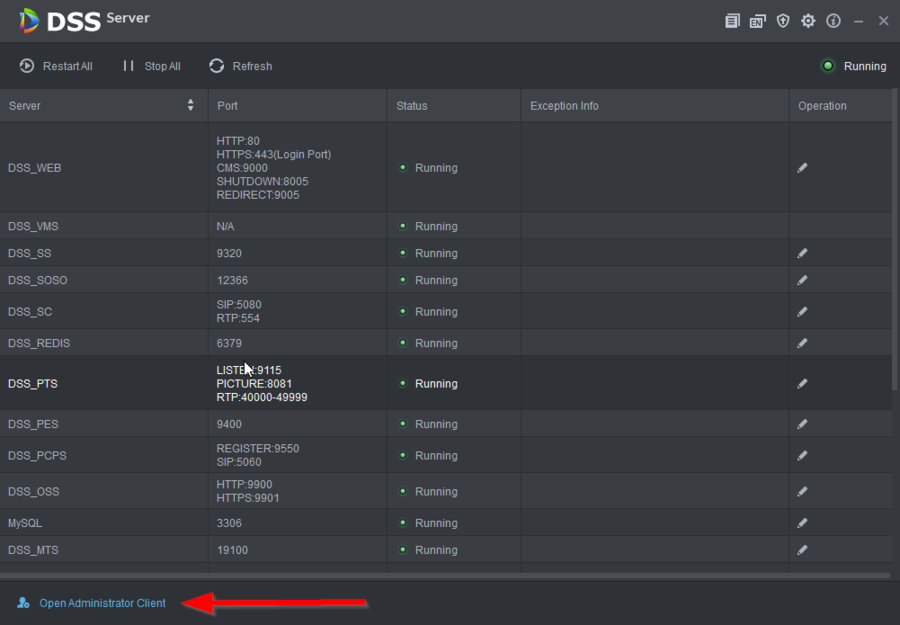900x625 pixels.
Task: Click the Restart All services button
Action: 55,66
